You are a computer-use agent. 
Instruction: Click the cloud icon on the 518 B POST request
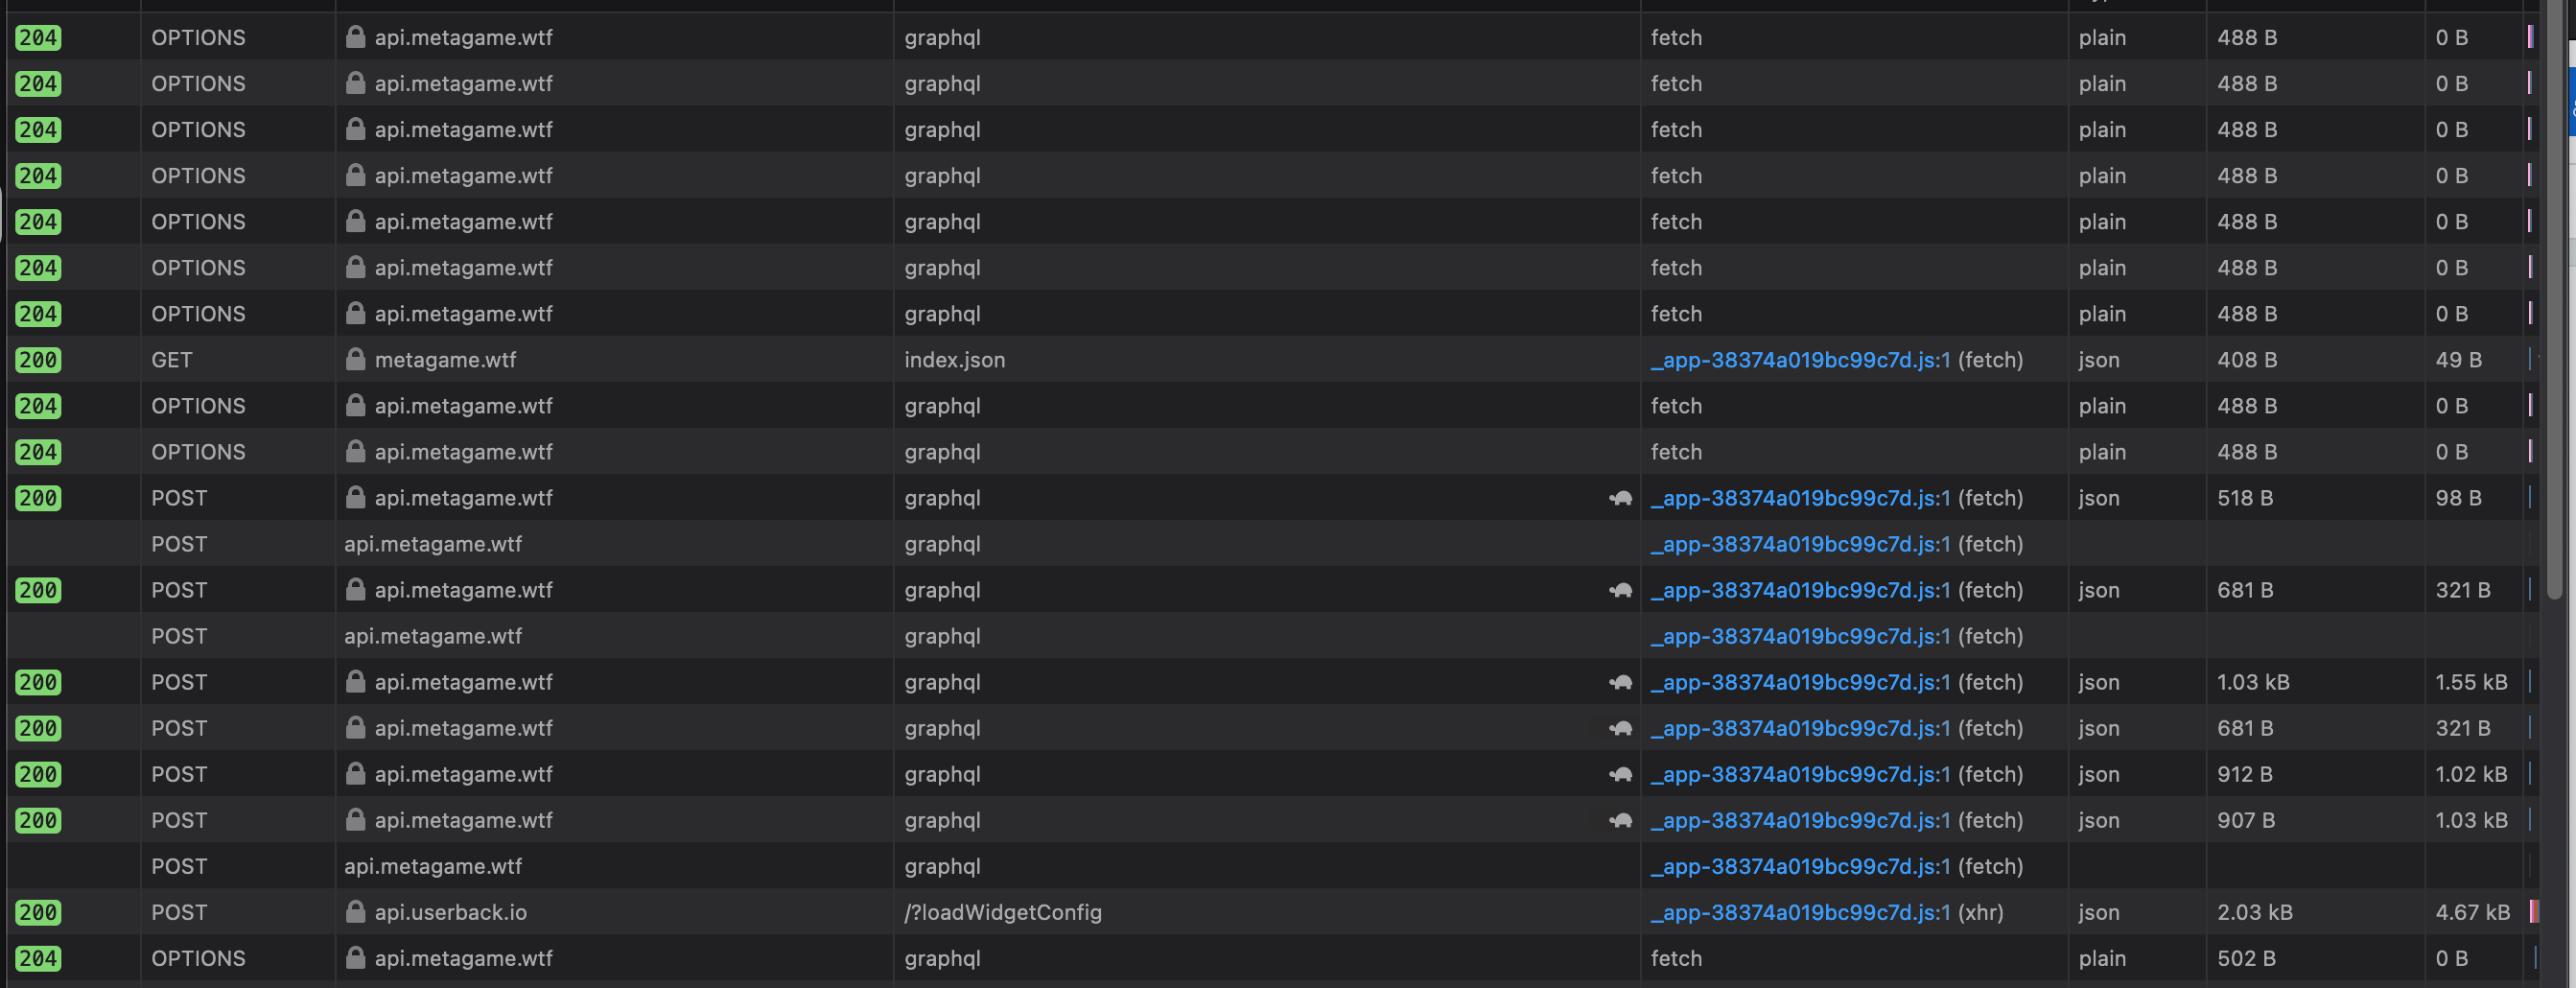[x=1620, y=497]
